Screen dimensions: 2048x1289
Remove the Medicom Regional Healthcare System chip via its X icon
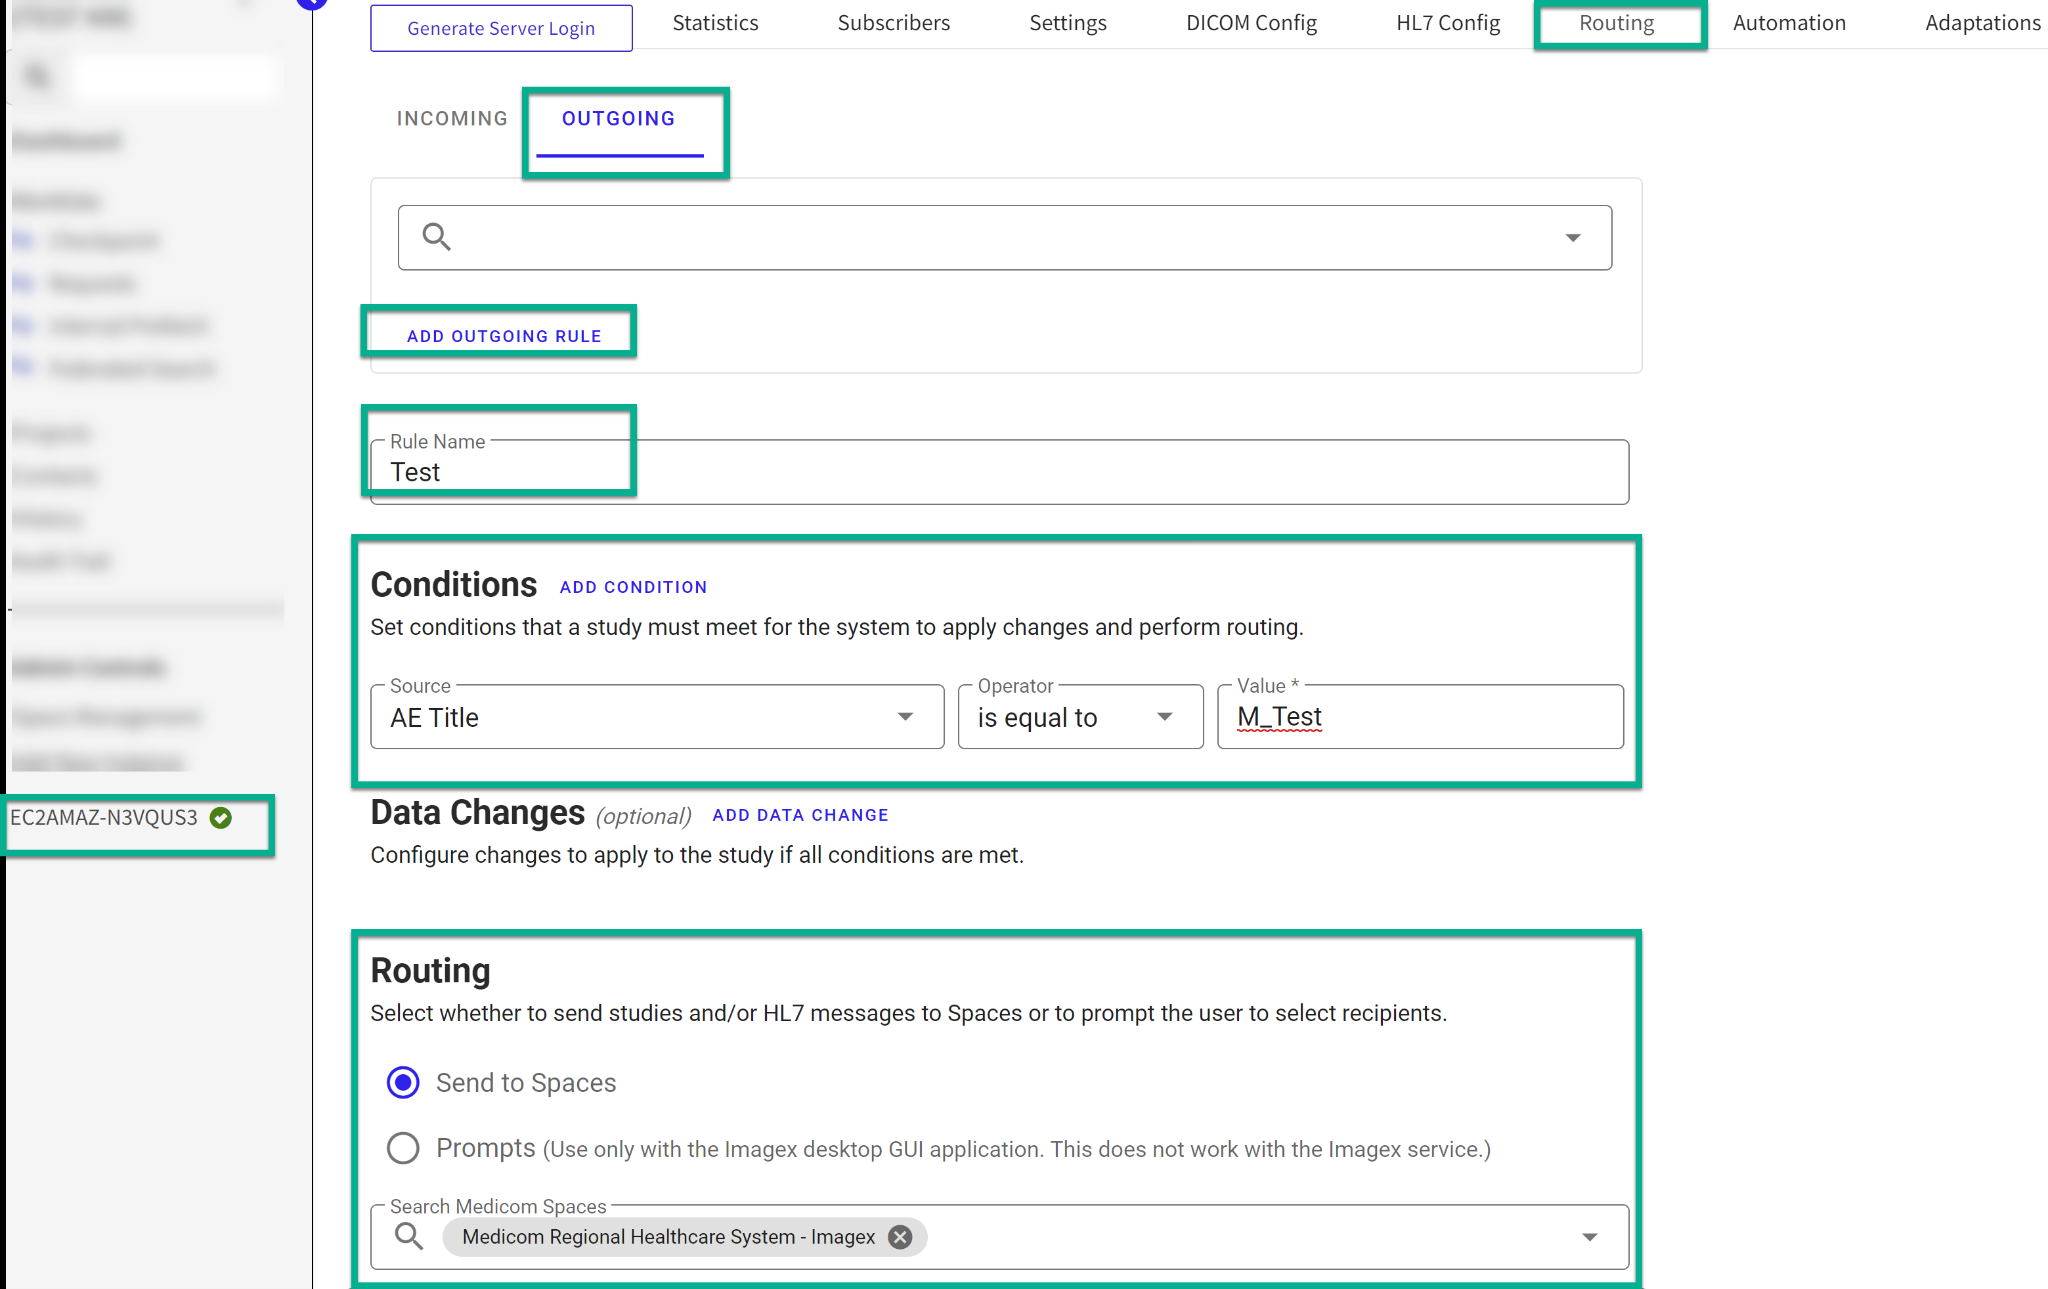pyautogui.click(x=898, y=1237)
